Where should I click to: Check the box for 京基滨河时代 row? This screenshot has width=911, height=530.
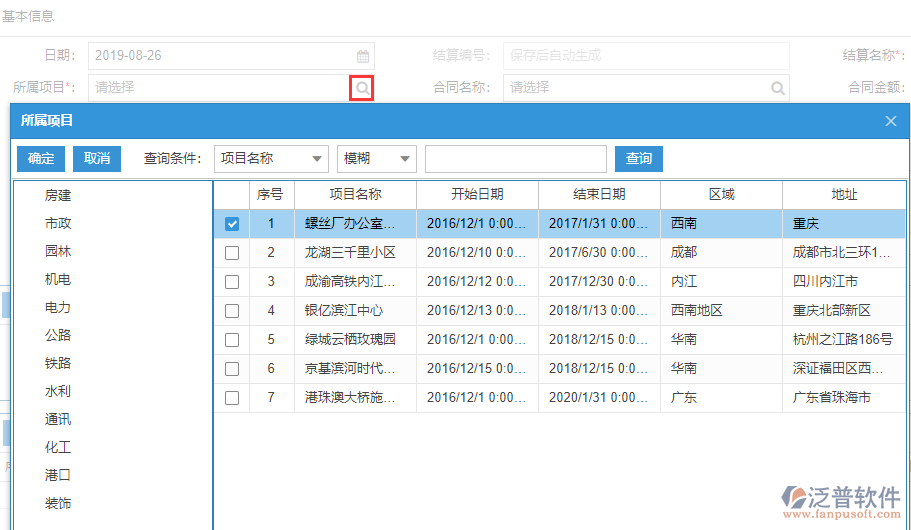click(x=232, y=369)
